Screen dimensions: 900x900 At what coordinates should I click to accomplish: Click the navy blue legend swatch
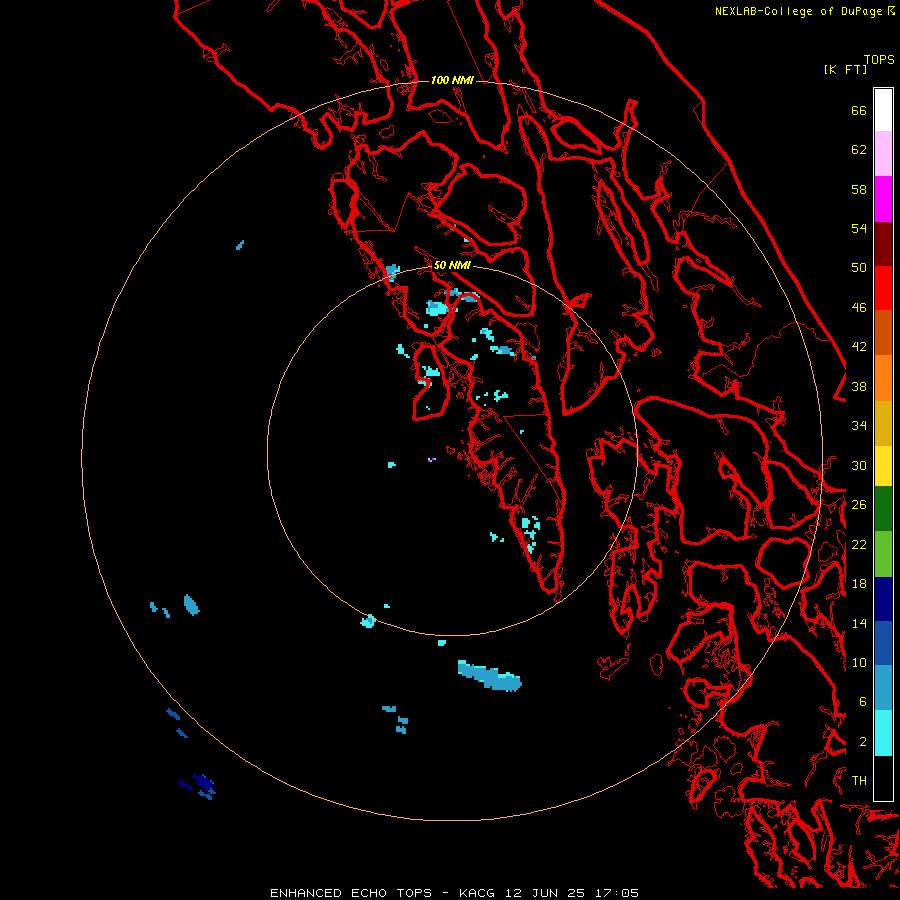pos(883,599)
